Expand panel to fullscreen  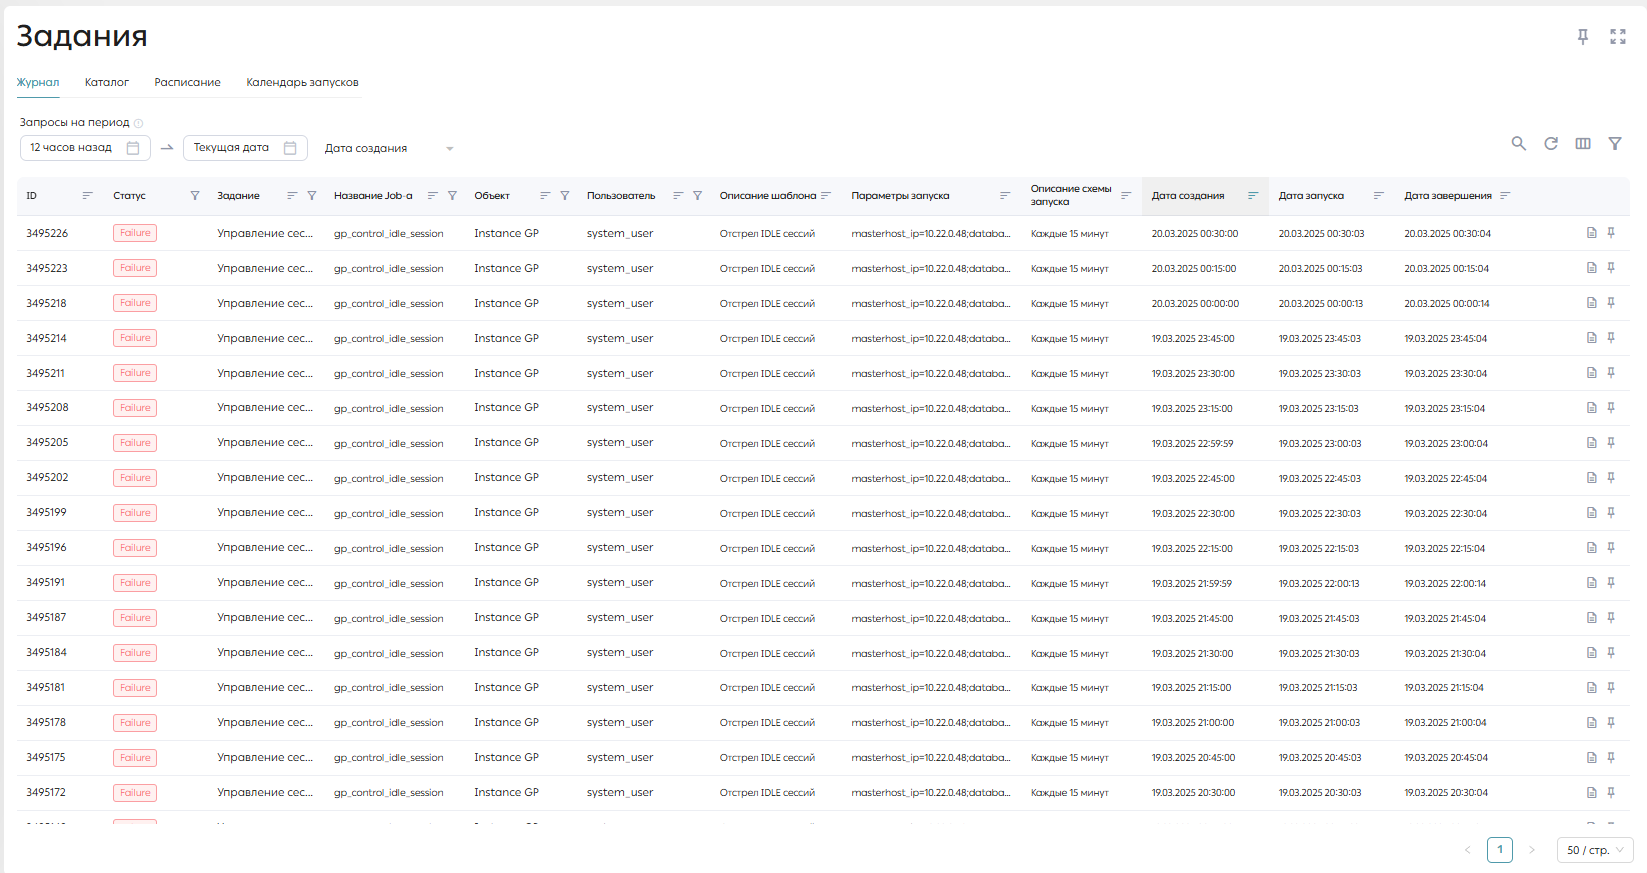1618,37
